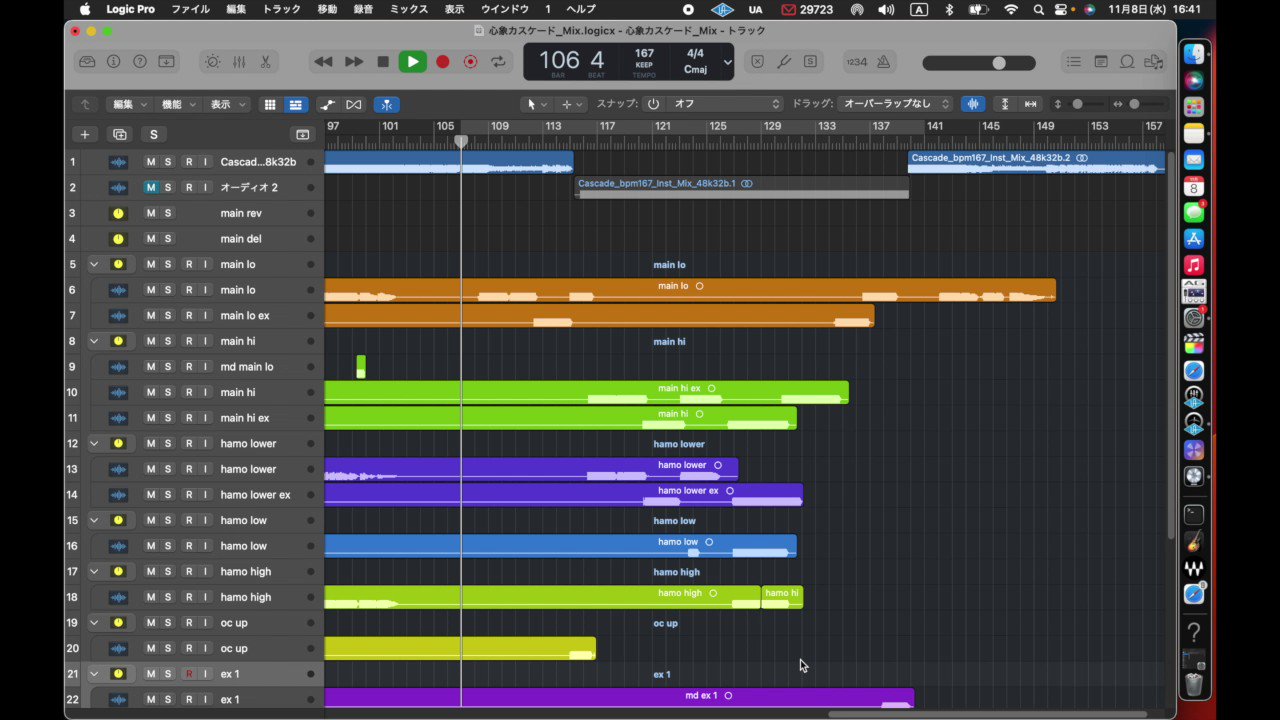
Task: Open the Note Pads panel
Action: pyautogui.click(x=1101, y=62)
